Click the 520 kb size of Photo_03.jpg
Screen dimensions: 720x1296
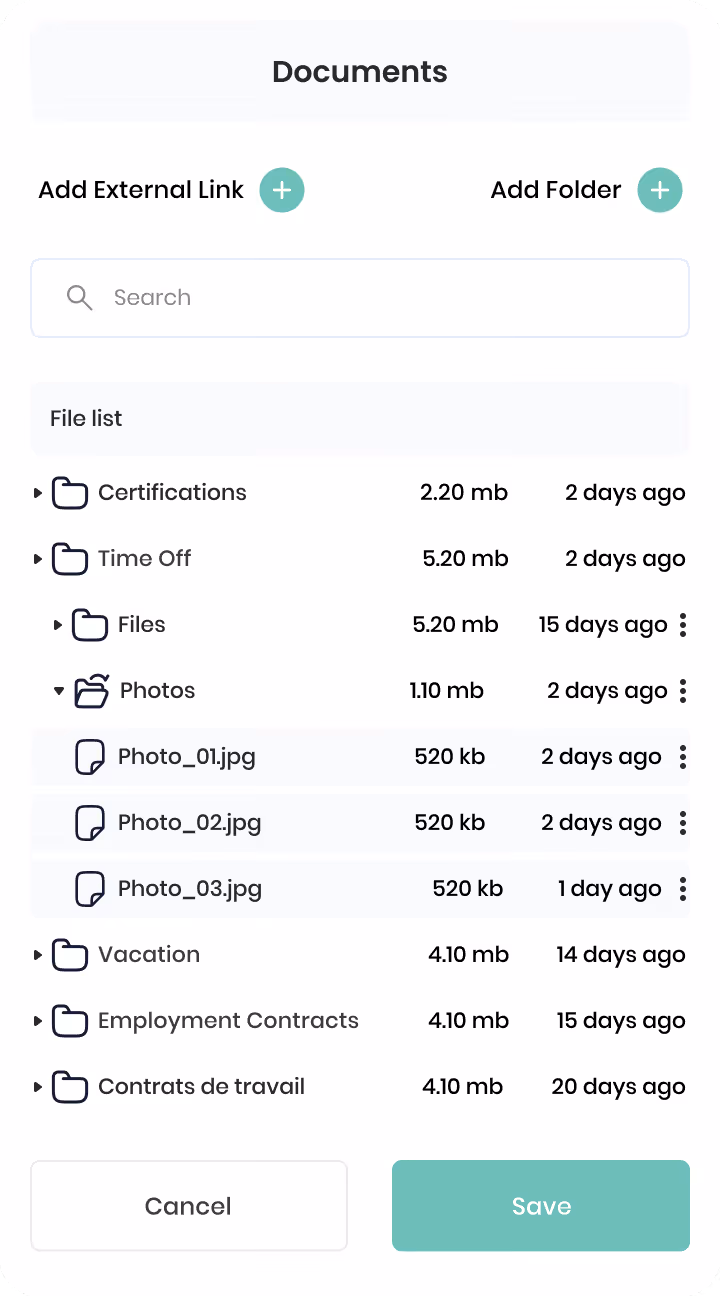coord(468,889)
